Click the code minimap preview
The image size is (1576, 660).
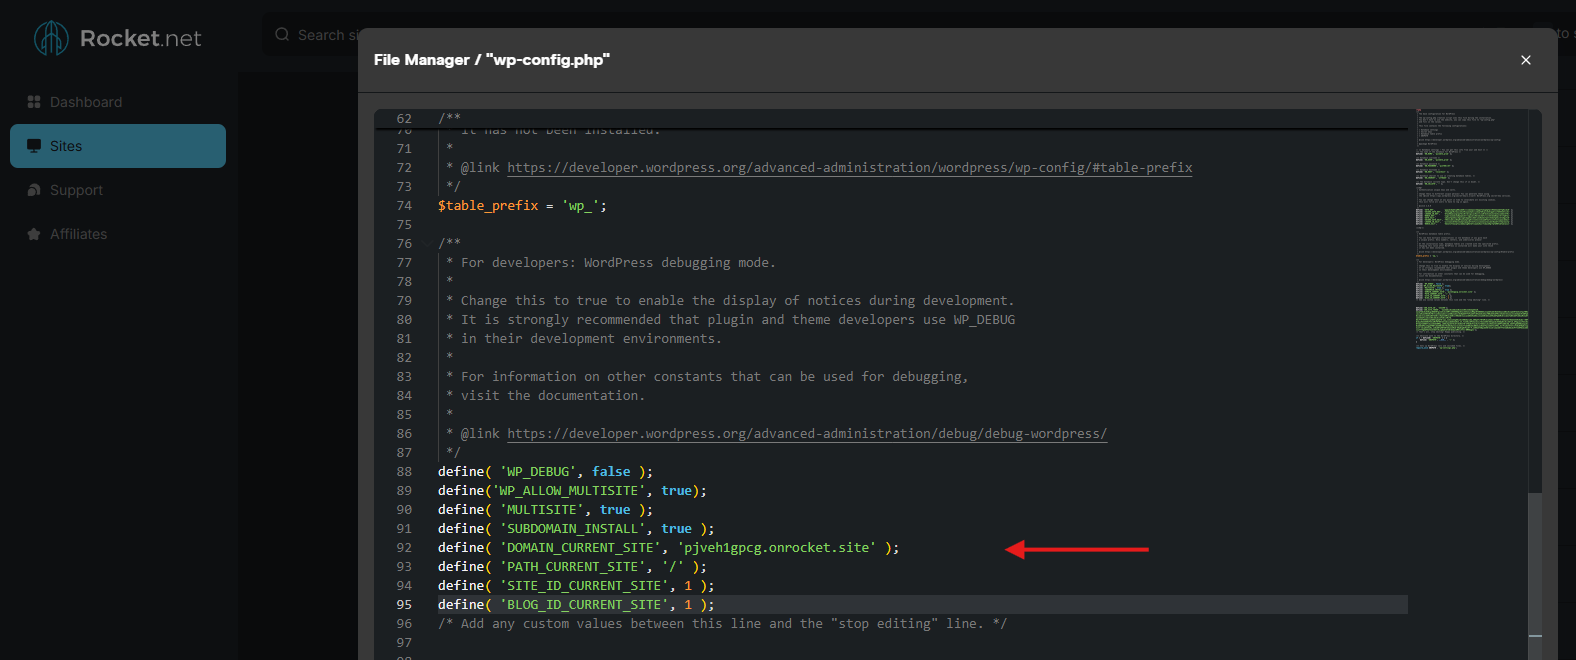click(x=1471, y=230)
